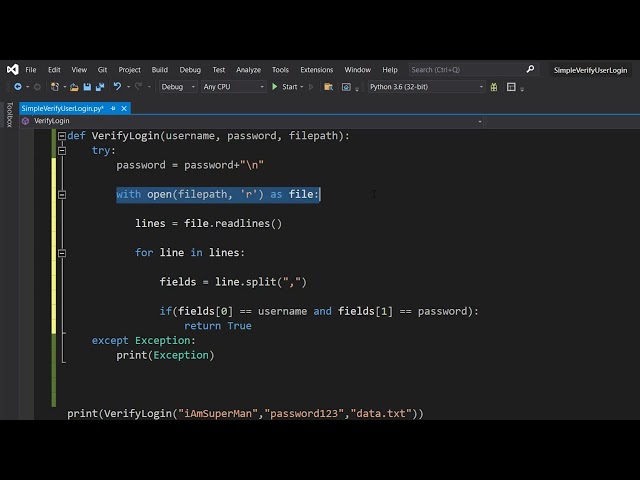
Task: Click the Redo icon
Action: tap(139, 86)
